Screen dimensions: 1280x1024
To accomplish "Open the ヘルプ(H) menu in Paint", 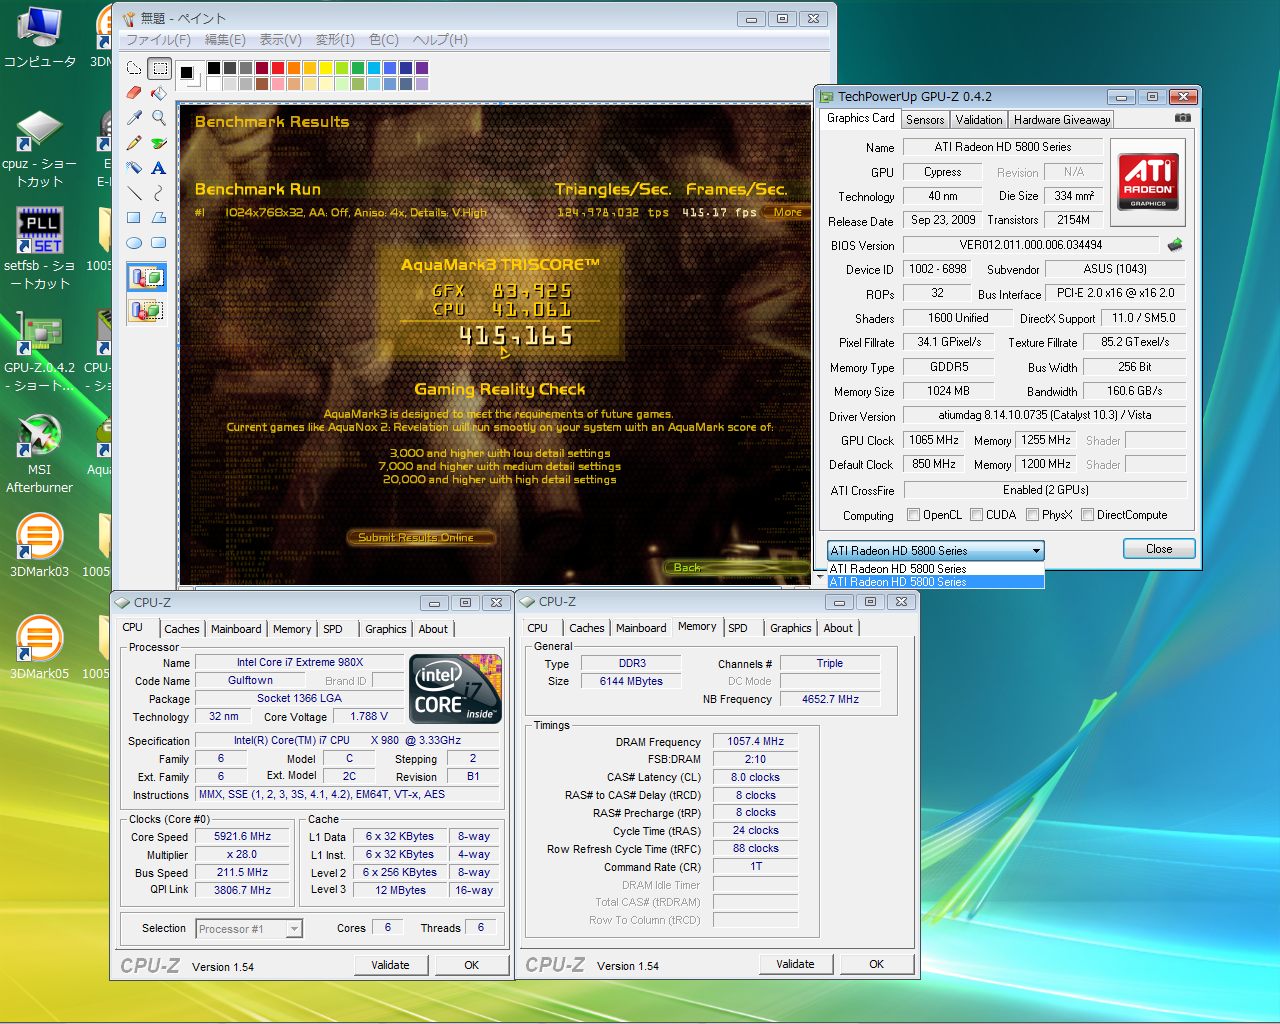I will [440, 40].
